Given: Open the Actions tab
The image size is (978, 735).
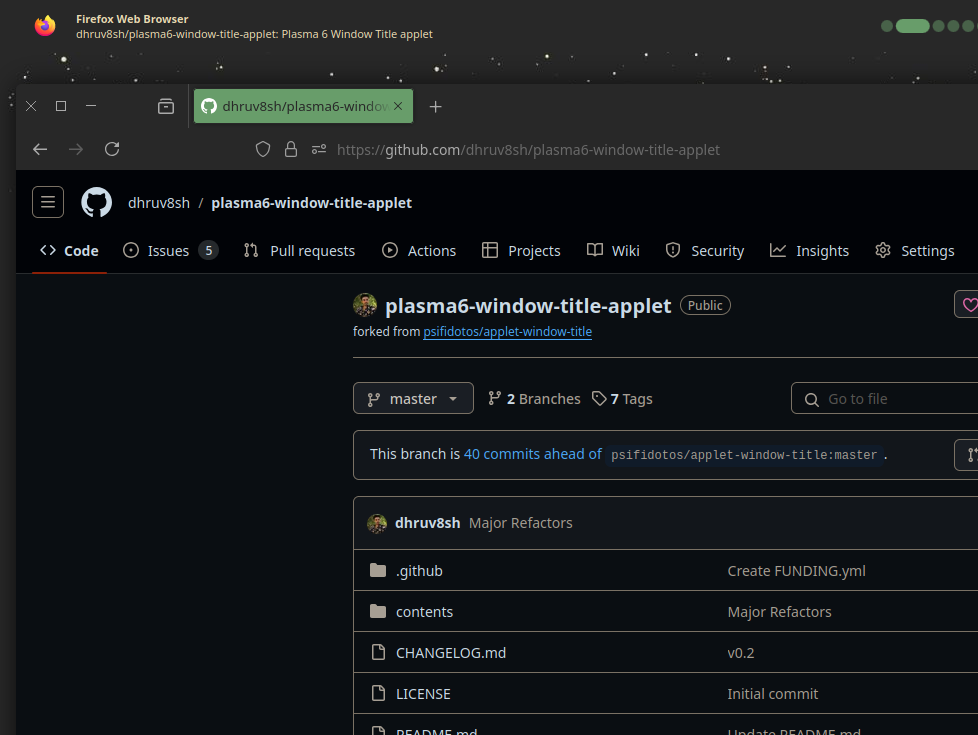Looking at the screenshot, I should pos(419,251).
